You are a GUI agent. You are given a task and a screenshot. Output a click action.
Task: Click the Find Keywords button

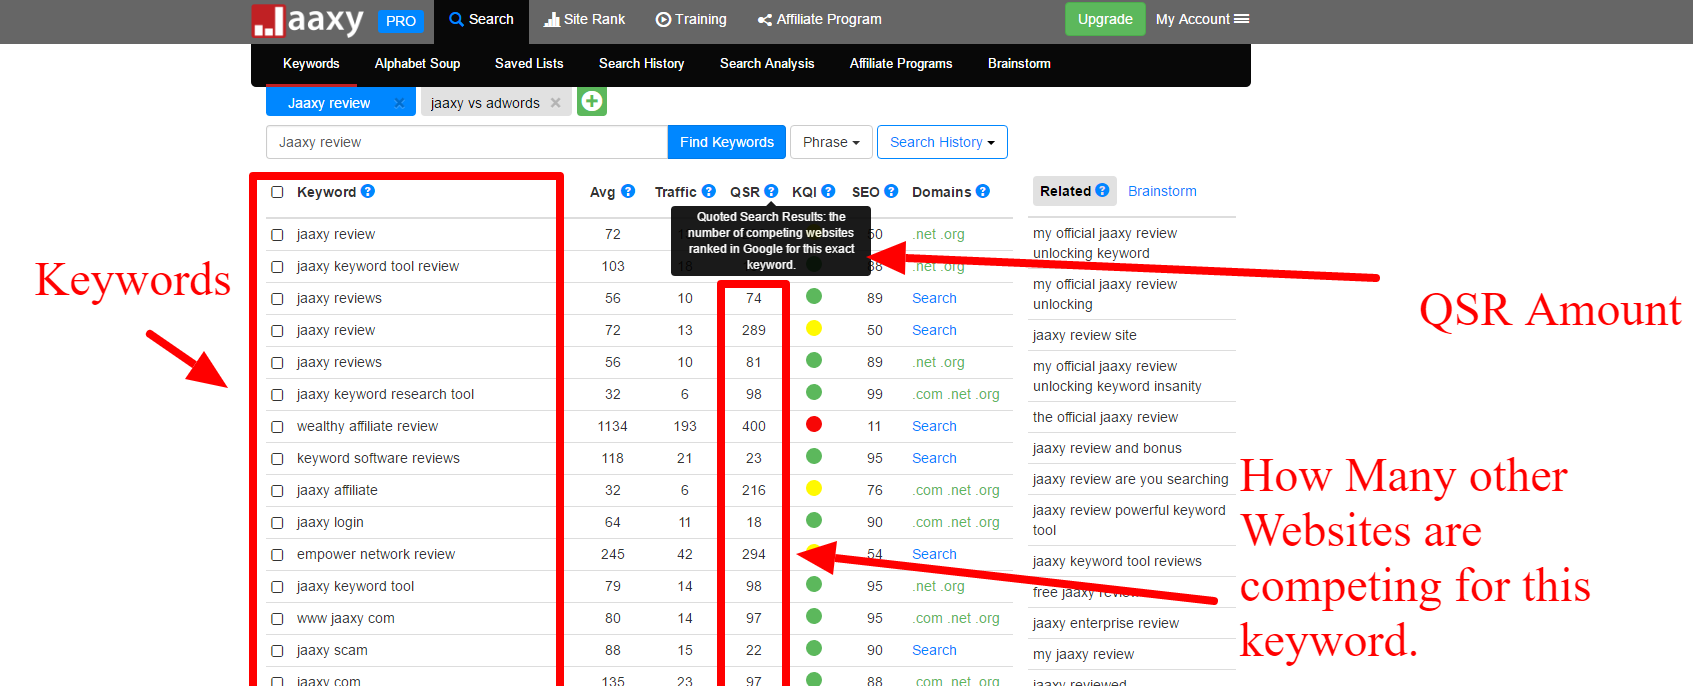click(x=727, y=142)
